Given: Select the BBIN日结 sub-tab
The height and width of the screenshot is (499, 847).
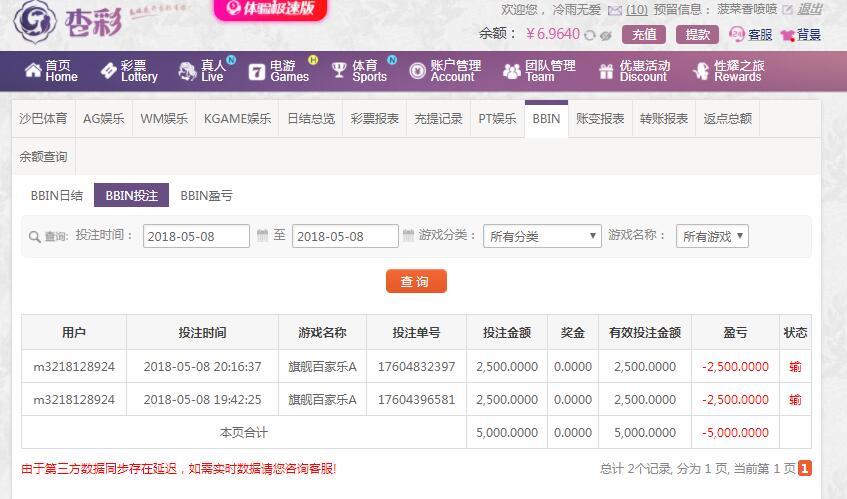Looking at the screenshot, I should pyautogui.click(x=57, y=196).
